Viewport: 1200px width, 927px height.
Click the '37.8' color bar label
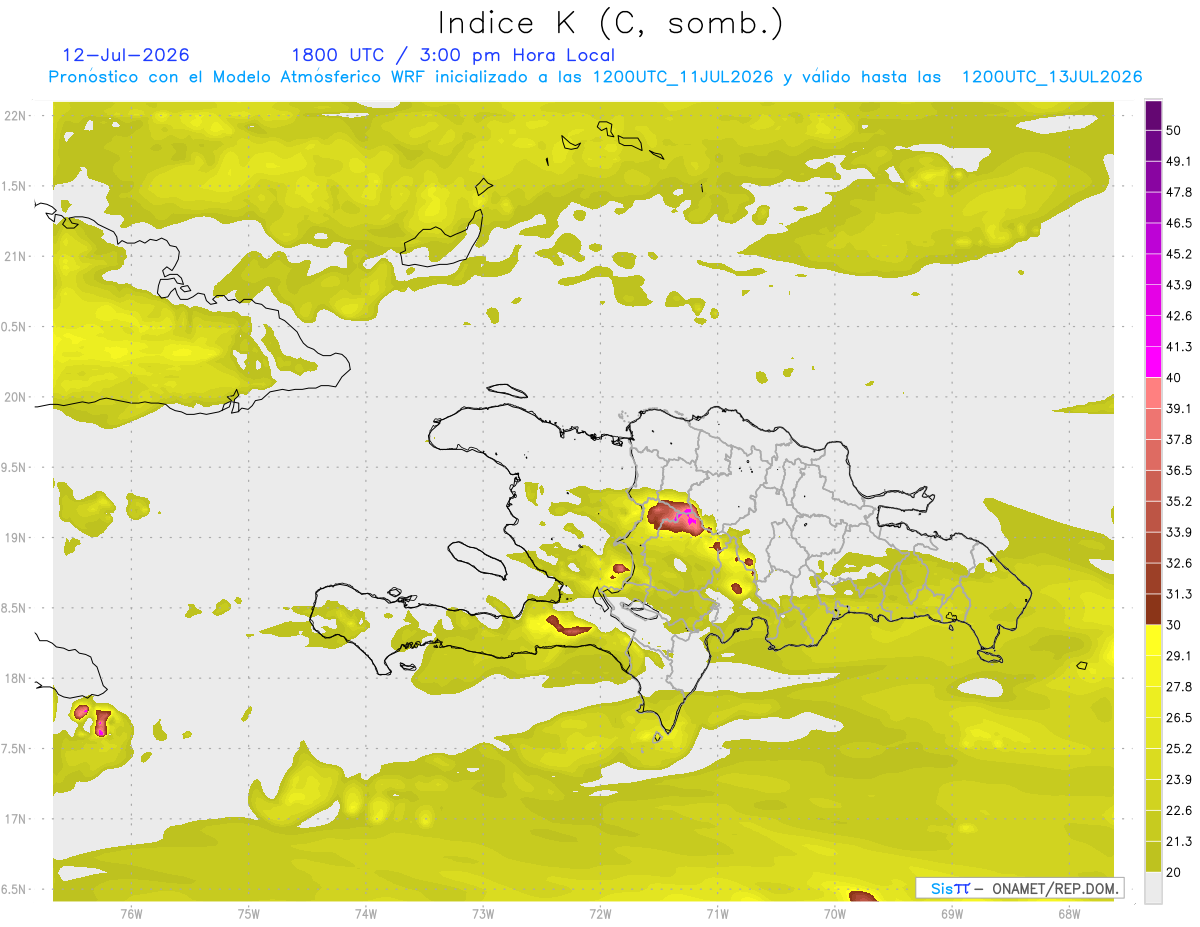pos(1179,439)
